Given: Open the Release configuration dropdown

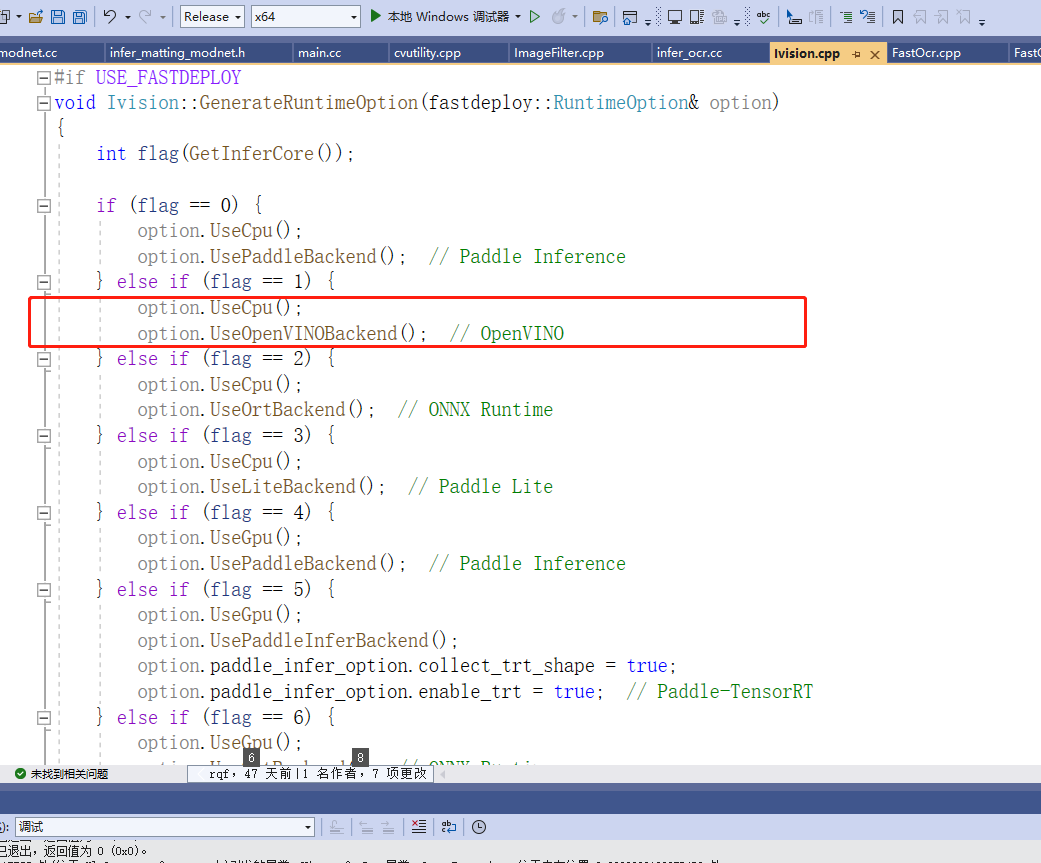Looking at the screenshot, I should pyautogui.click(x=211, y=16).
